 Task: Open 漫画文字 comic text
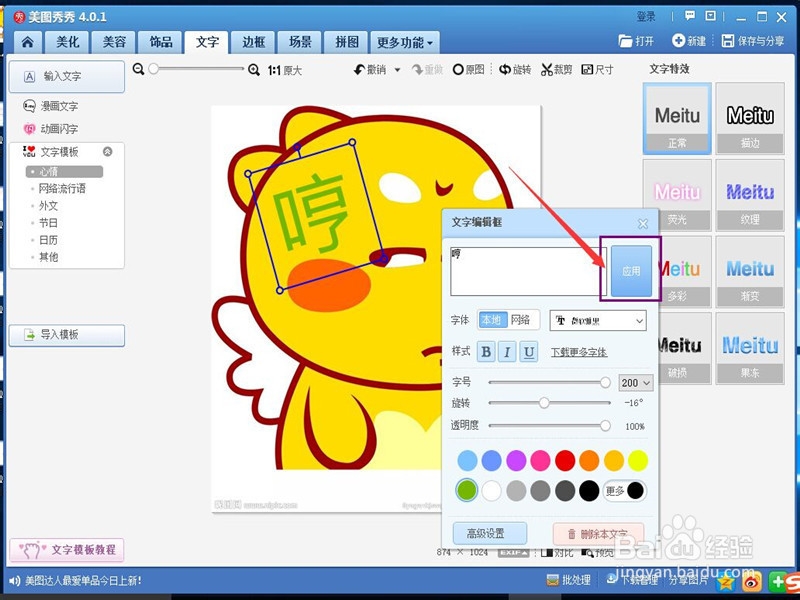[x=51, y=106]
